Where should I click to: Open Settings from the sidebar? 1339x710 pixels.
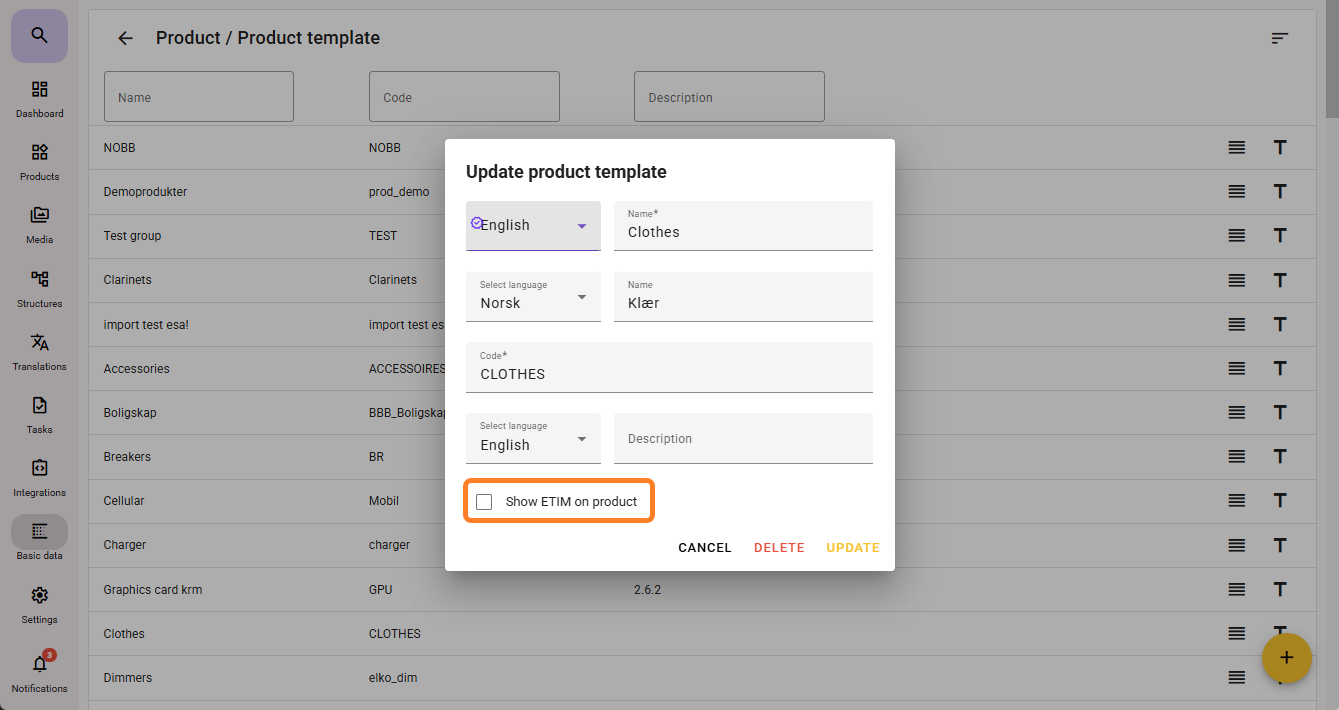[x=39, y=603]
